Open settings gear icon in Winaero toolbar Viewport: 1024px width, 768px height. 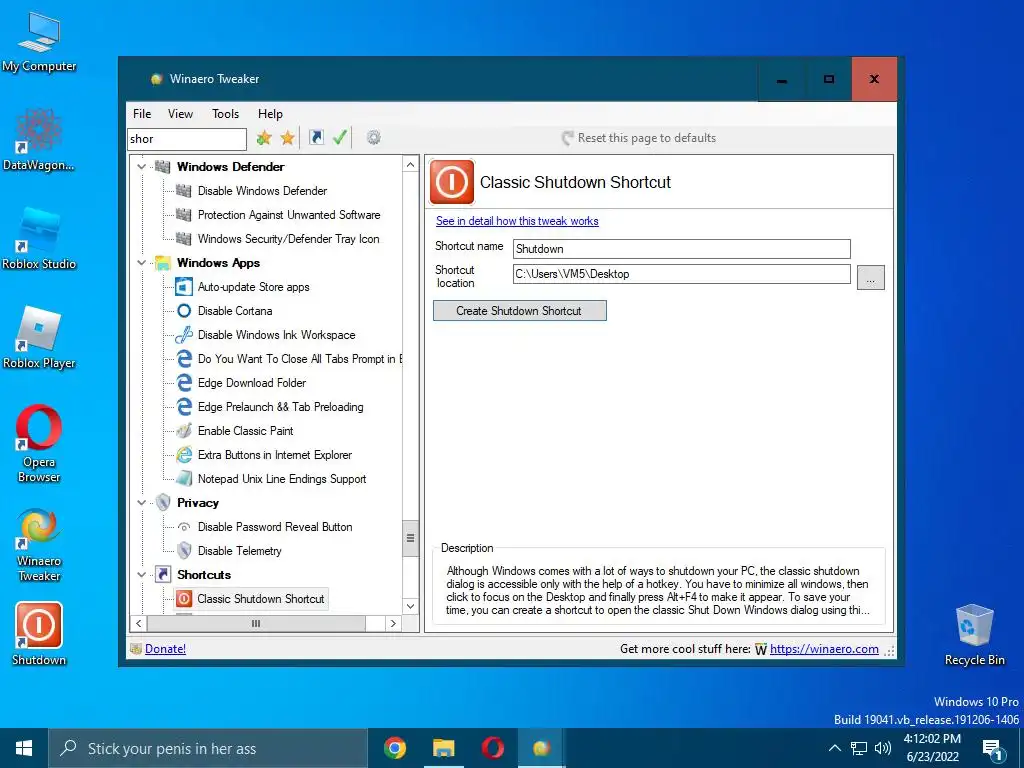click(x=374, y=137)
